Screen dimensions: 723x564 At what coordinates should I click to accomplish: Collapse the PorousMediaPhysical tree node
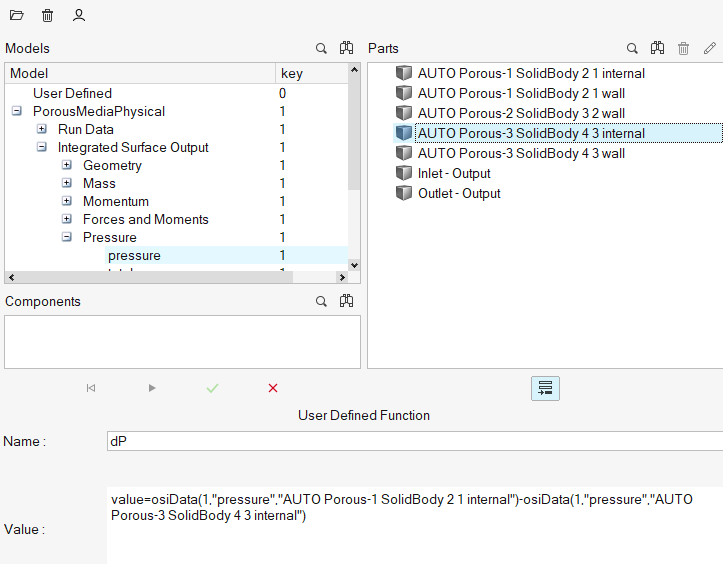coord(17,112)
